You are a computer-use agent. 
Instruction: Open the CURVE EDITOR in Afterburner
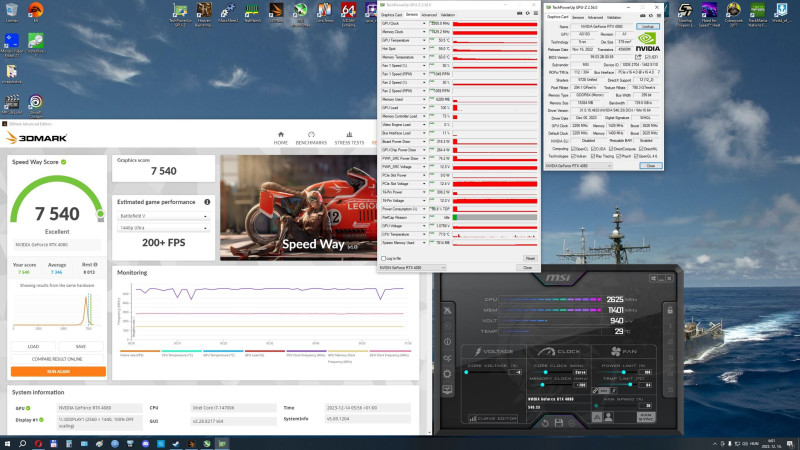click(493, 418)
